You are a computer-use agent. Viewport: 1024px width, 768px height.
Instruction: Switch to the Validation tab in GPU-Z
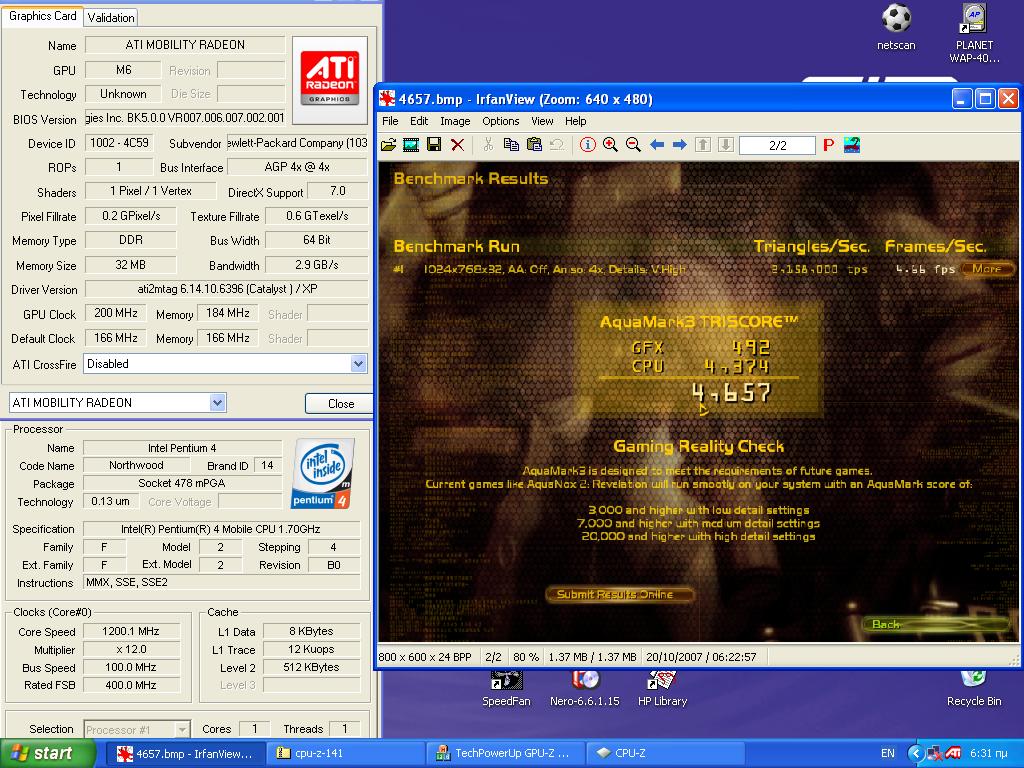point(111,18)
